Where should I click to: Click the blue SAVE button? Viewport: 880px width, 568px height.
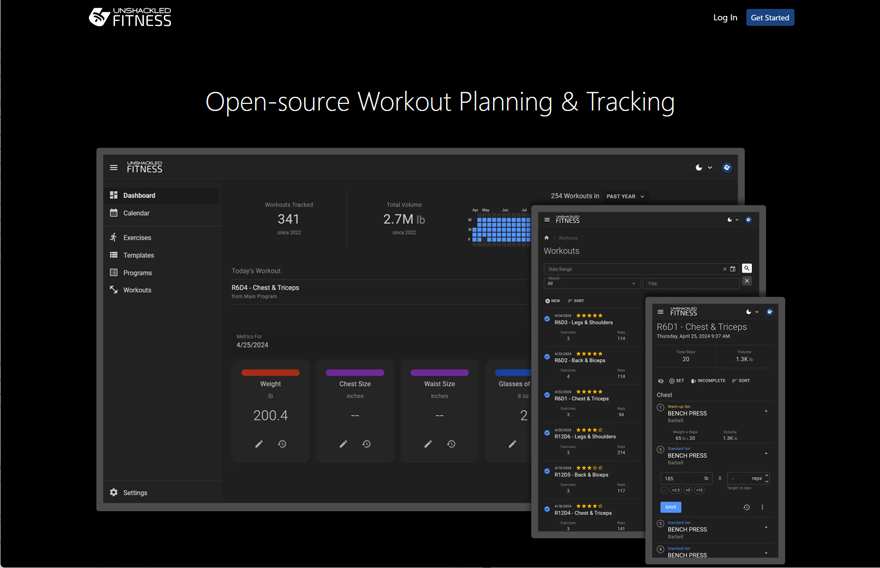[671, 507]
